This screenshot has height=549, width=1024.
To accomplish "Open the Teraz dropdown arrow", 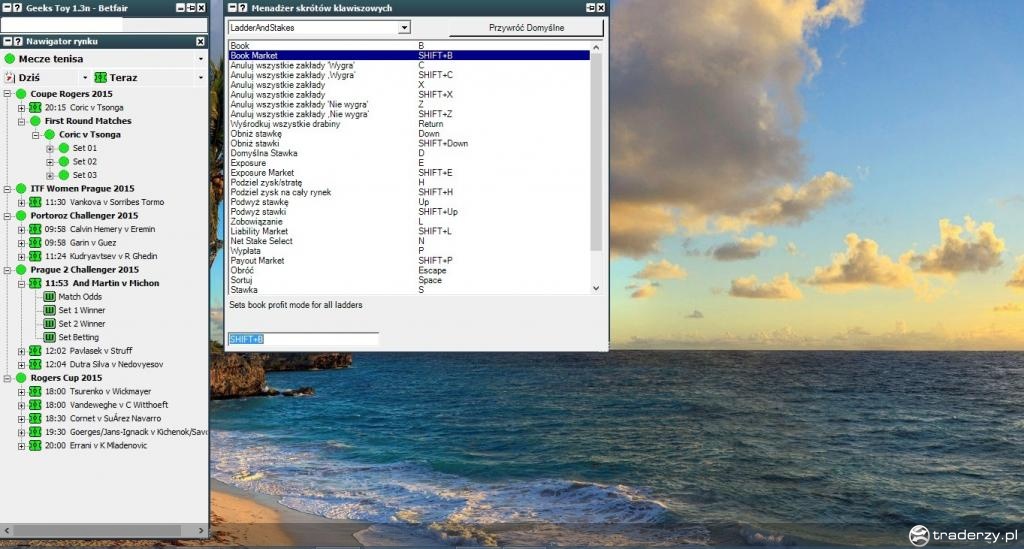I will (x=200, y=78).
